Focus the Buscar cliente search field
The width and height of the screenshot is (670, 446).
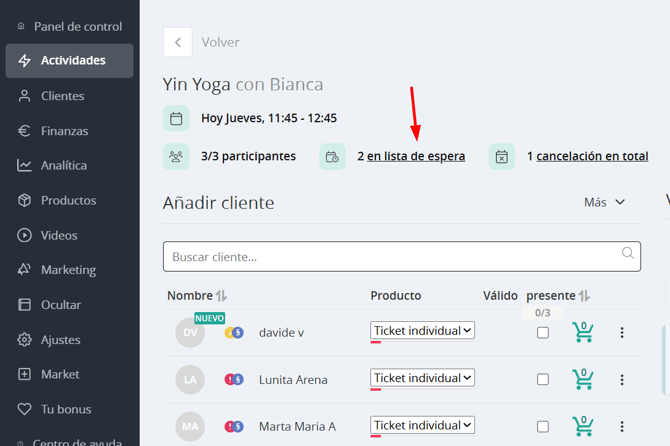pyautogui.click(x=402, y=256)
